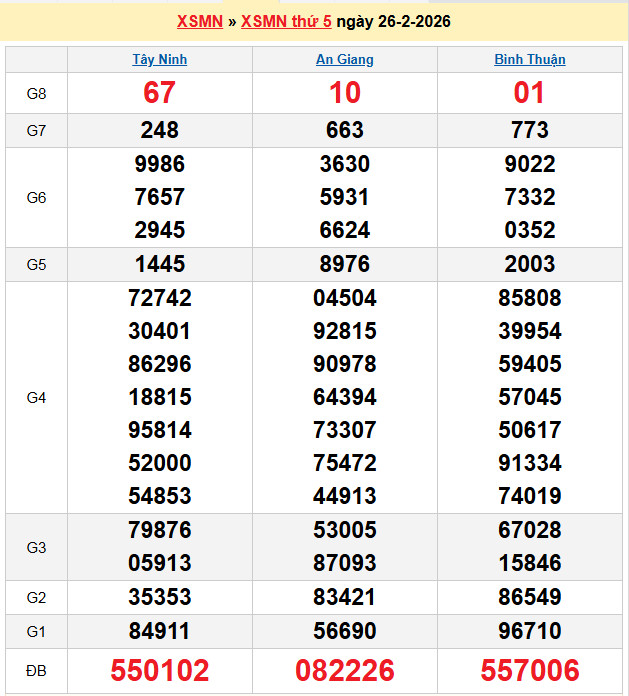Open the XSMN thứ 5 link
The image size is (629, 696).
pyautogui.click(x=286, y=22)
